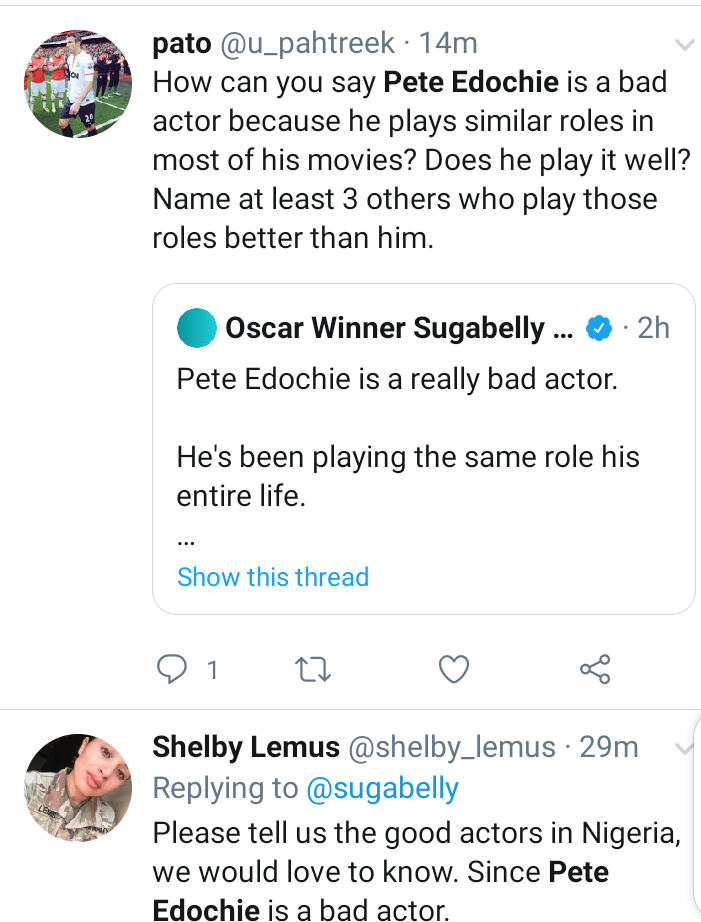Click the teal avatar in the quoted tweet
The image size is (701, 922).
pos(197,328)
